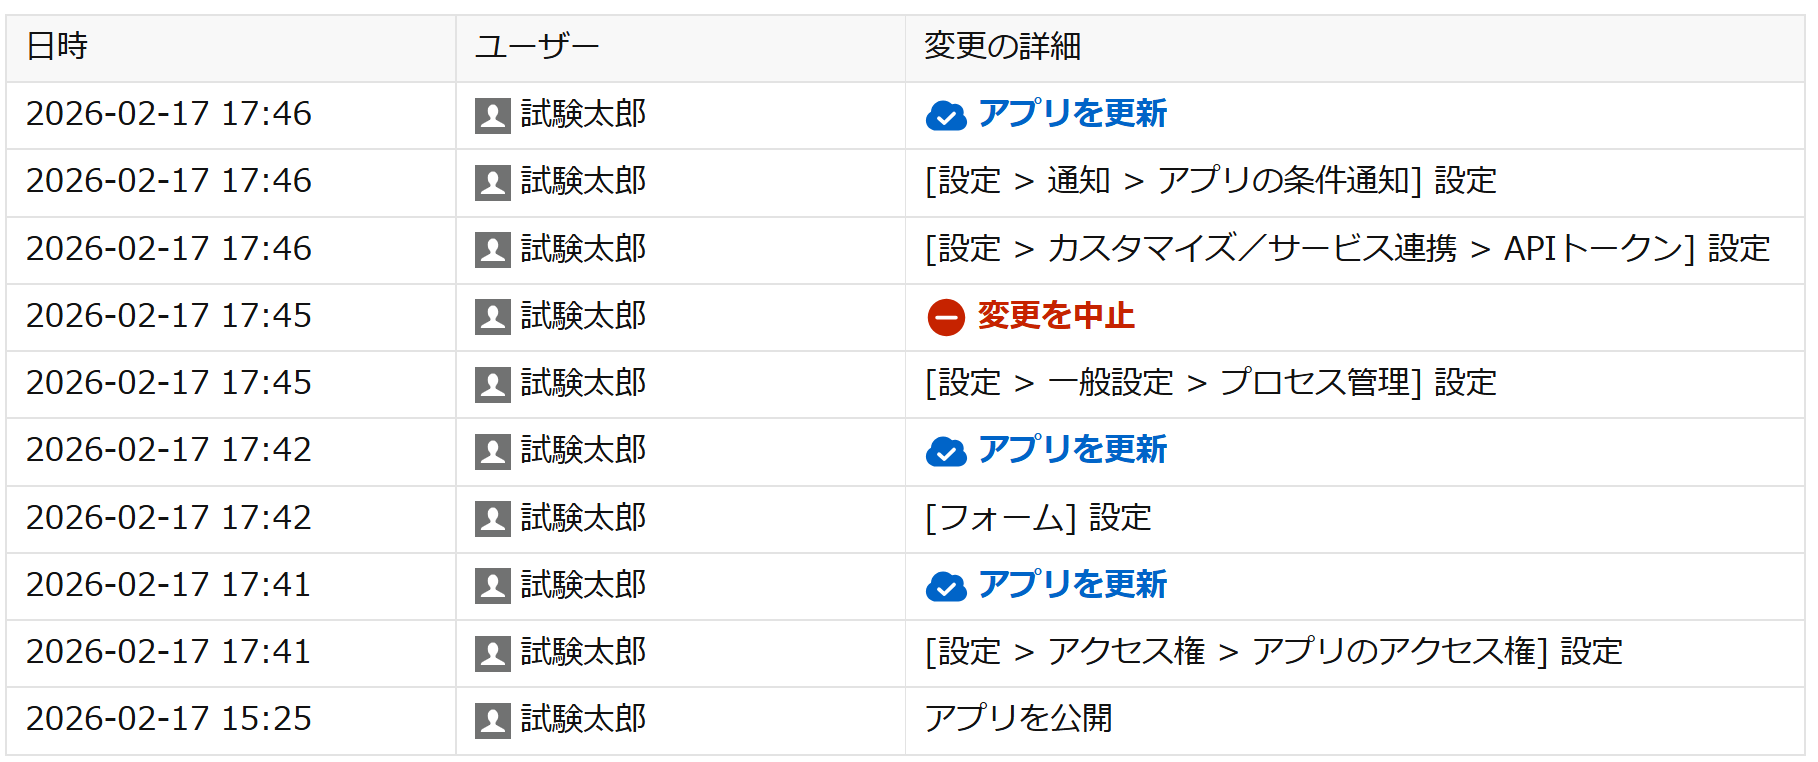Click the cloud icon beside the 17:46 アプリを更新
Screen dimensions: 1818x762
(945, 116)
